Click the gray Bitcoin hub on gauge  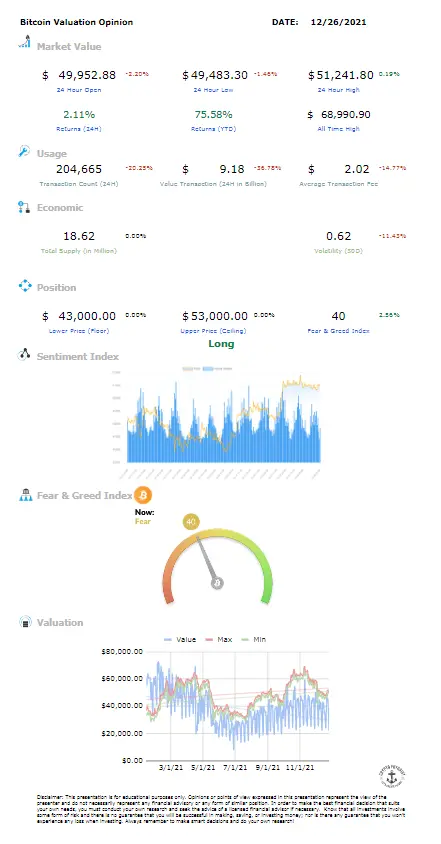coord(218,583)
